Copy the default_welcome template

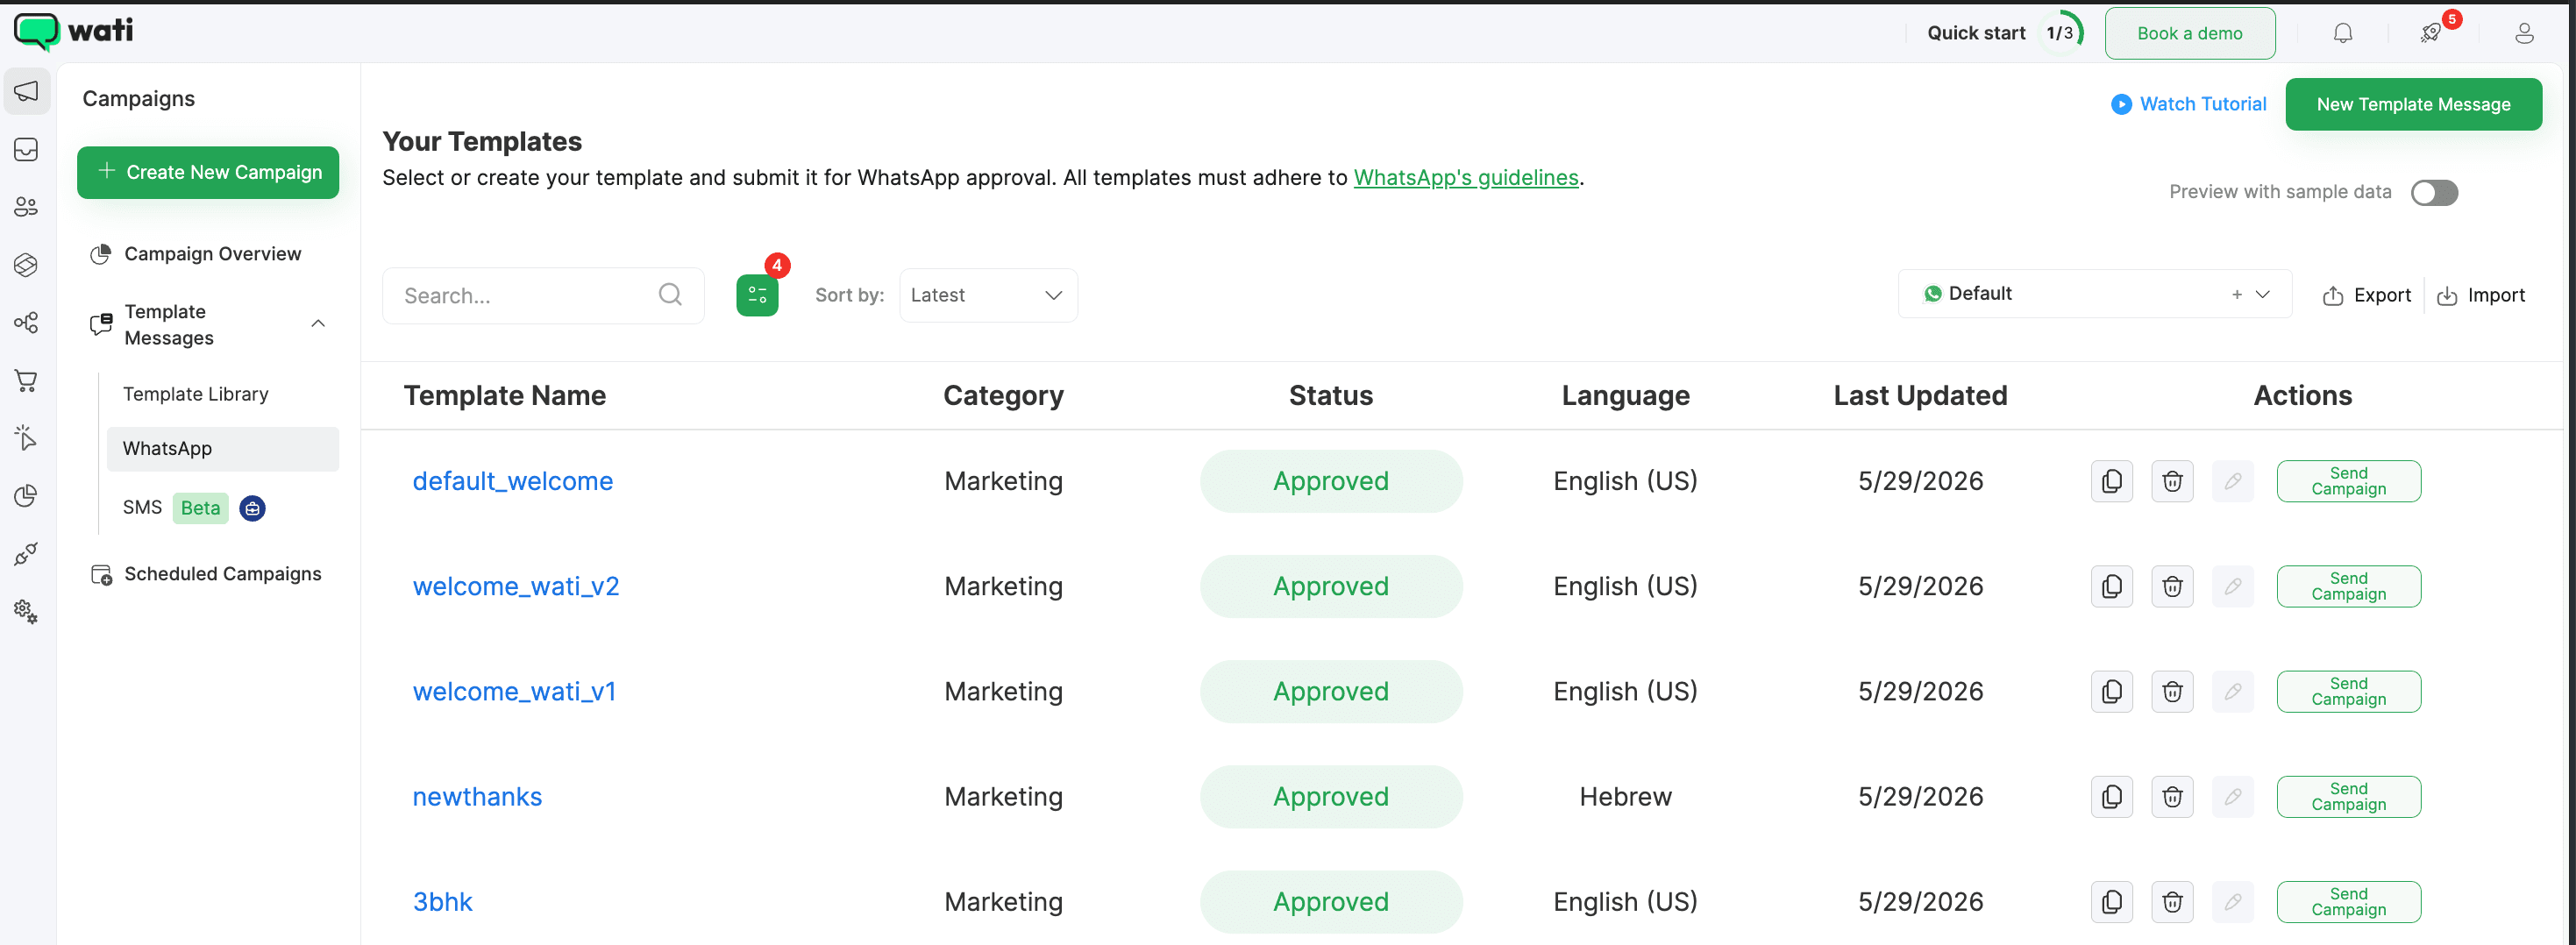click(2111, 481)
